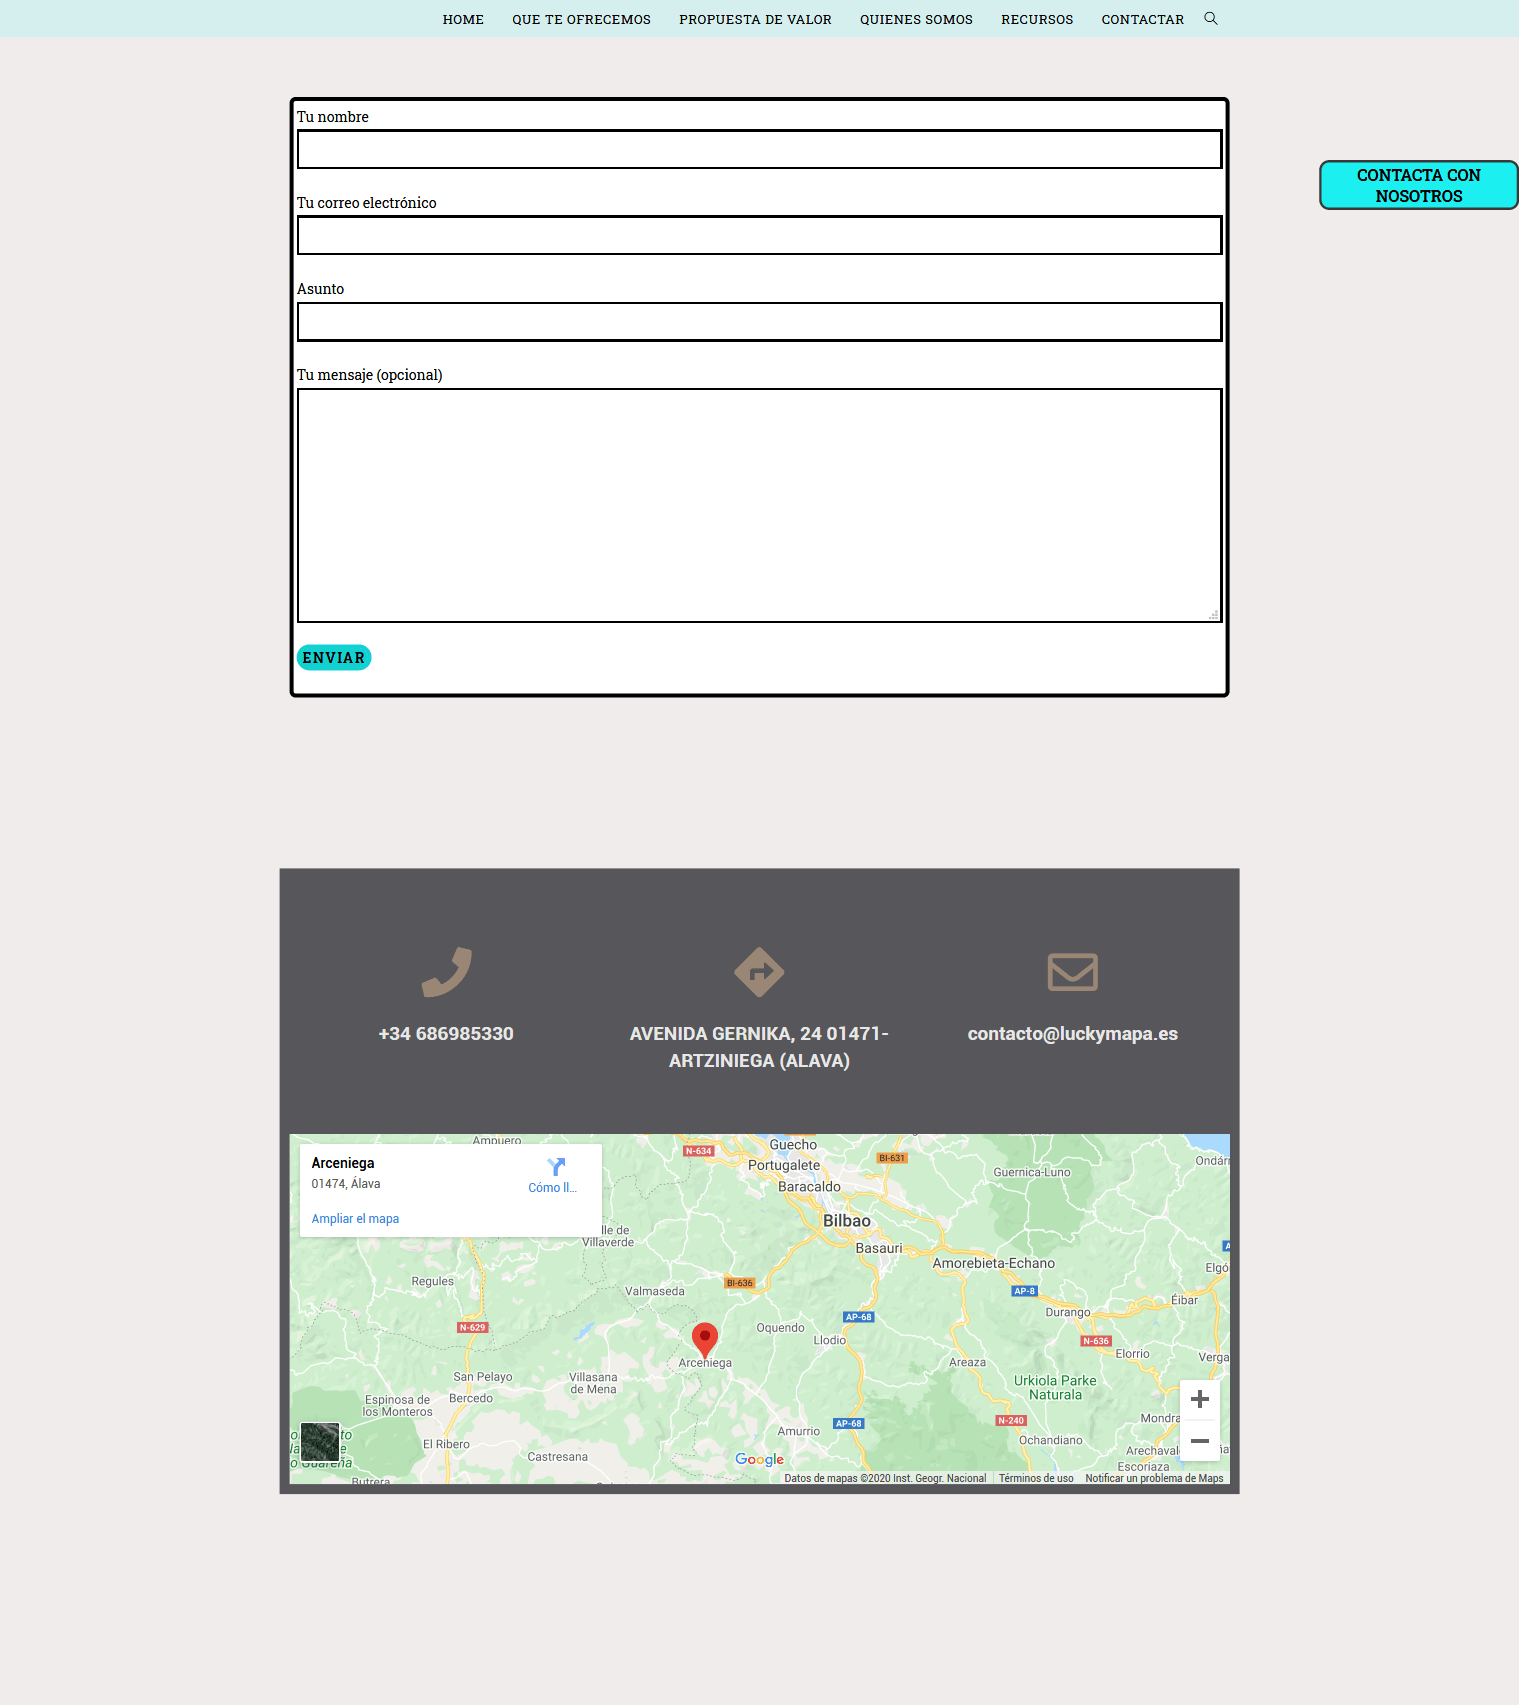1519x1705 pixels.
Task: Open the search icon in navigation bar
Action: [1211, 18]
